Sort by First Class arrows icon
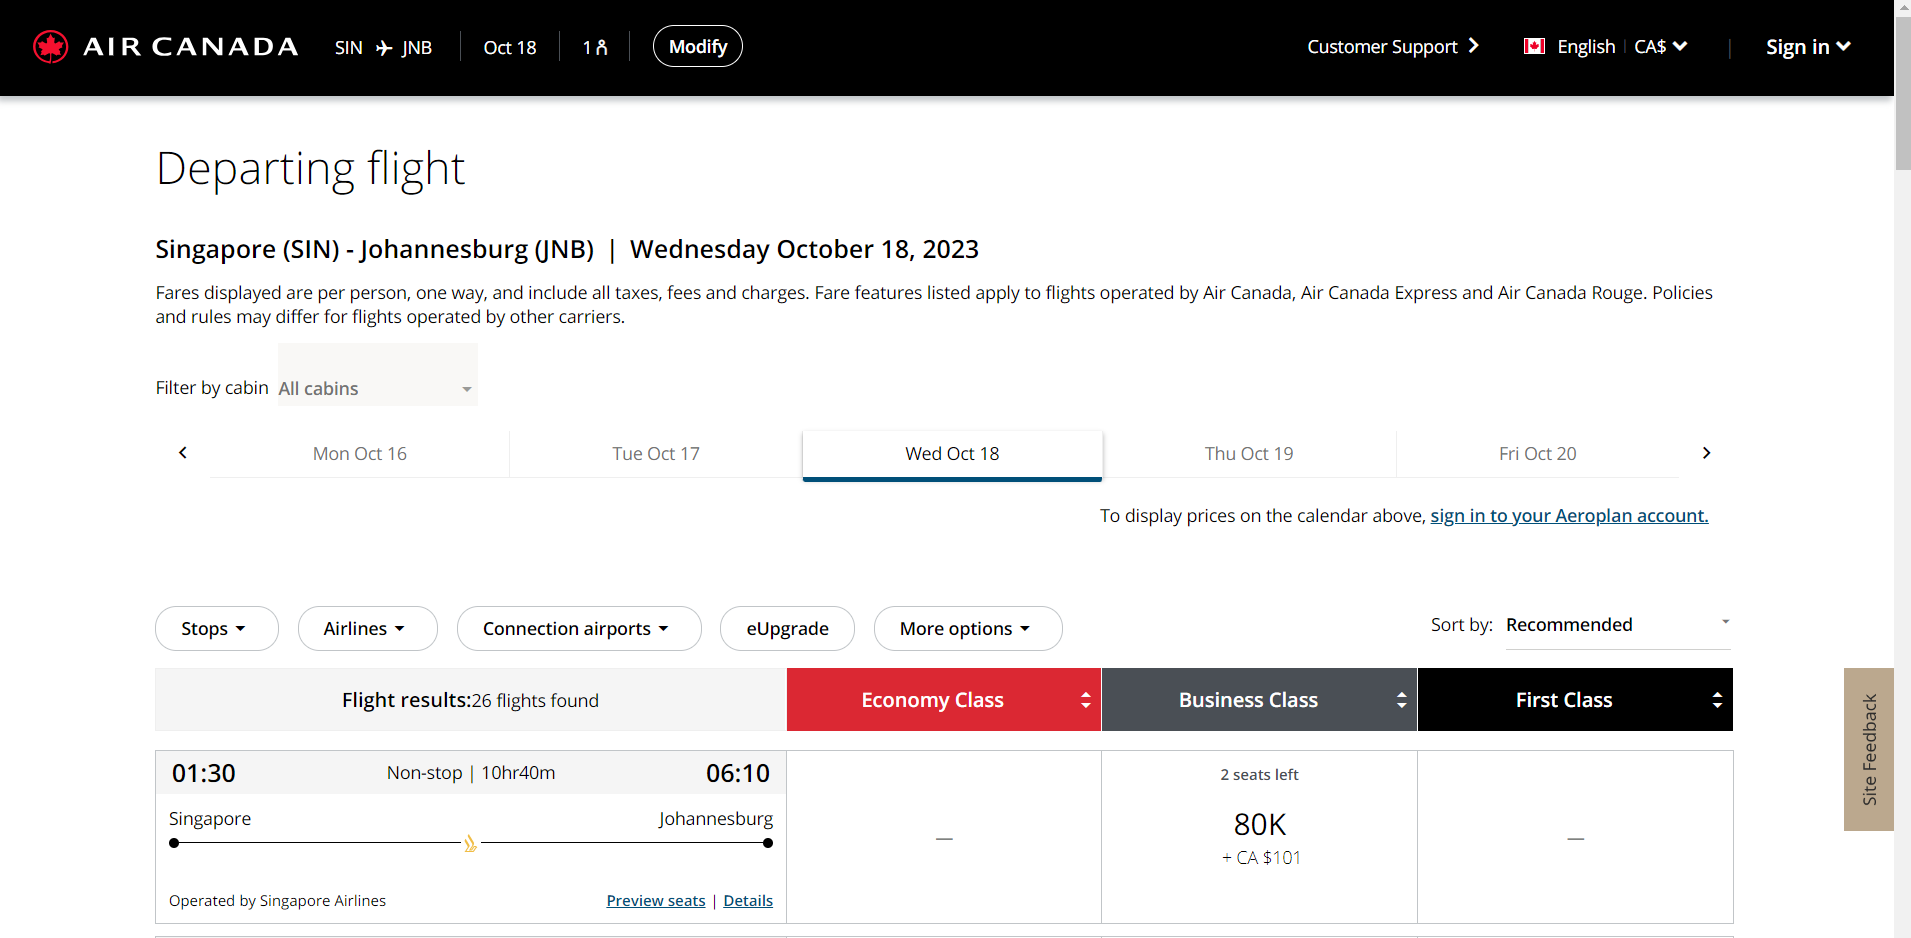 click(x=1718, y=700)
